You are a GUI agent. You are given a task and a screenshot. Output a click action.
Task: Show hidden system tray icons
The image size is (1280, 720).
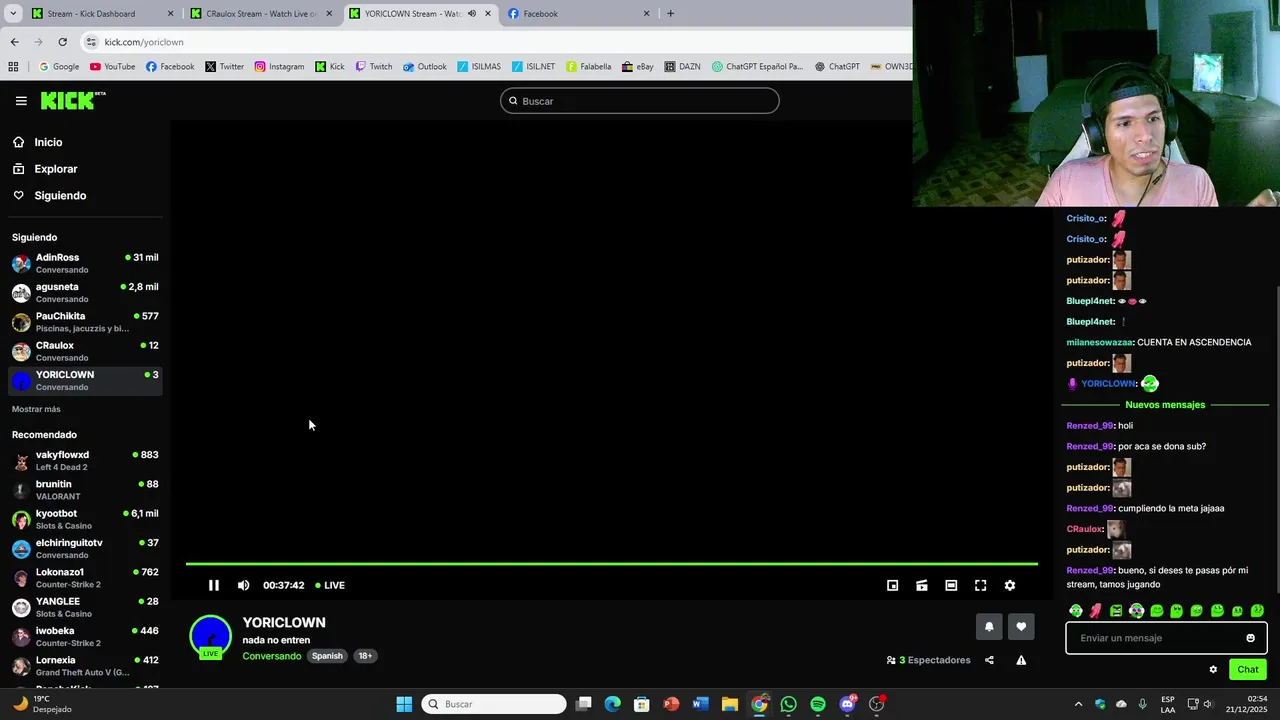[x=1078, y=704]
